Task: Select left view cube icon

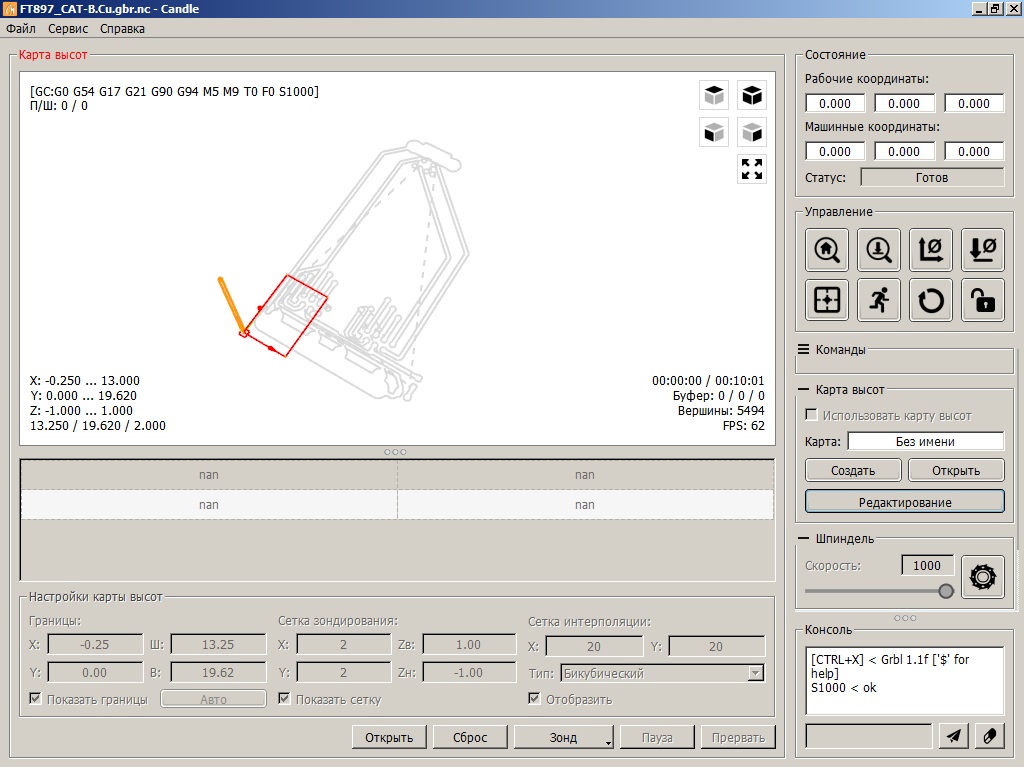Action: (752, 133)
